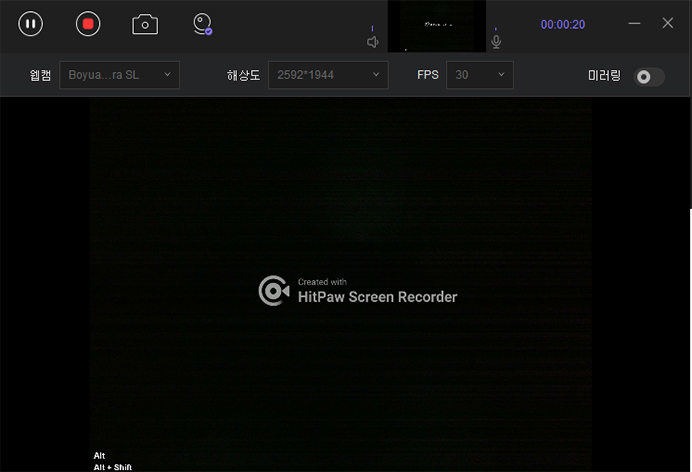
Task: Minimize the recorder window
Action: click(x=635, y=23)
